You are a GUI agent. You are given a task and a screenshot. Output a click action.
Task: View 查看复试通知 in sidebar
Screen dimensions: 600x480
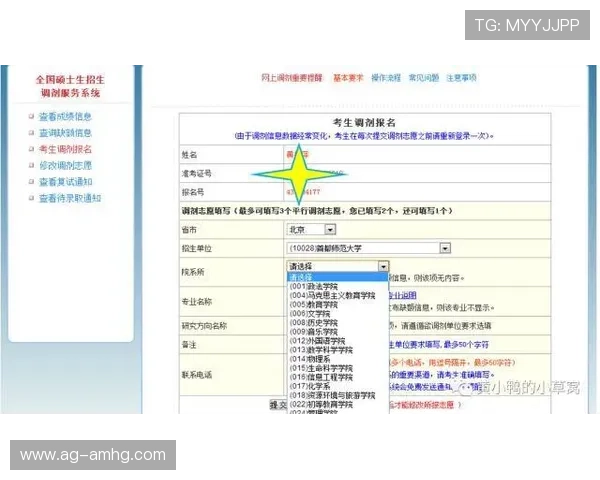tap(65, 182)
